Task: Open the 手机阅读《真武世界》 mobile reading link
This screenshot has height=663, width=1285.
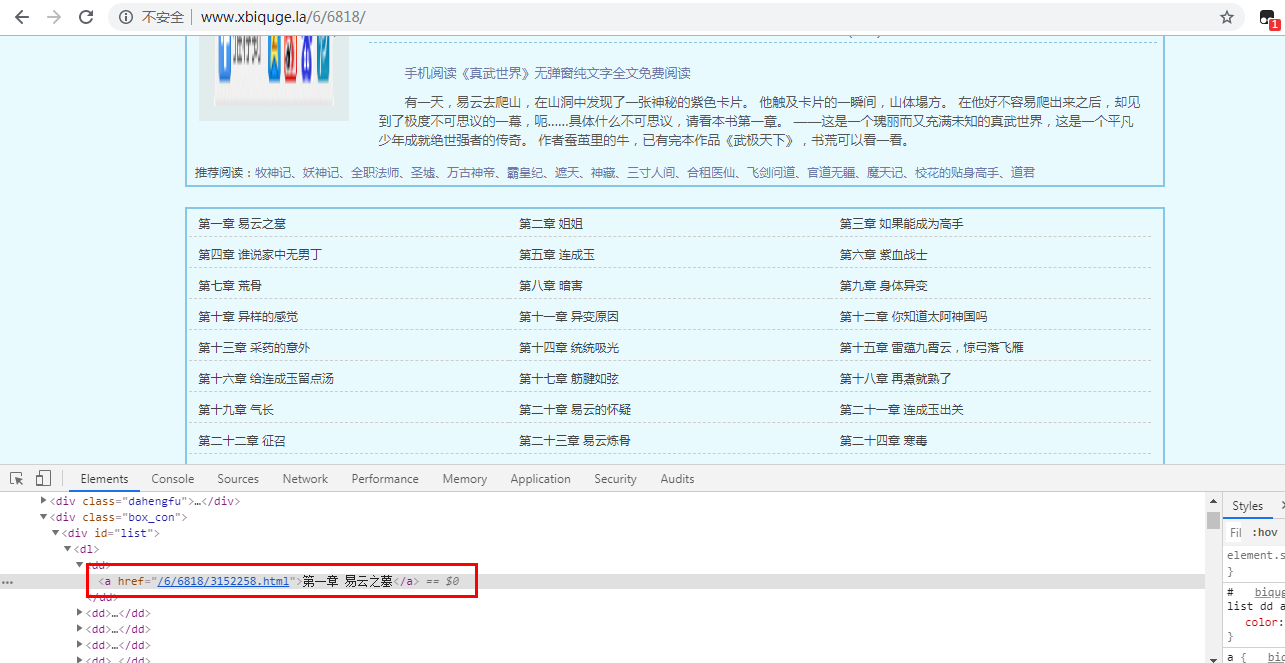Action: pyautogui.click(x=547, y=73)
